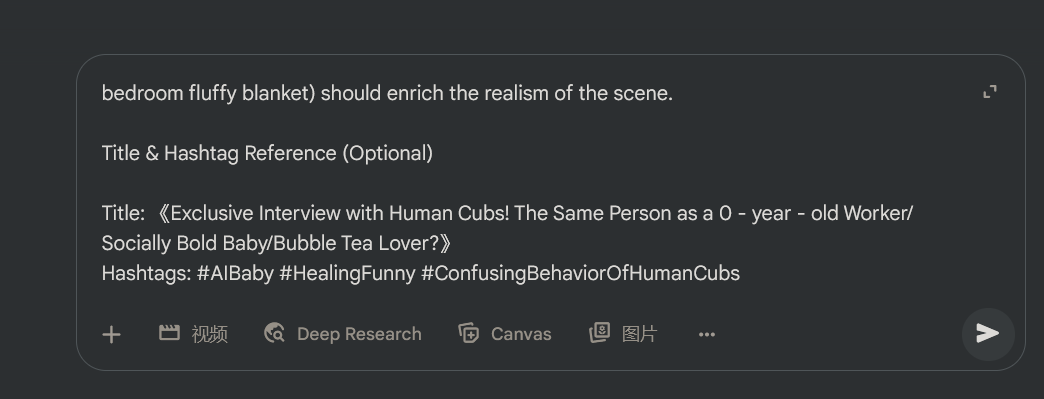
Task: Click the Canvas document icon
Action: [x=469, y=333]
